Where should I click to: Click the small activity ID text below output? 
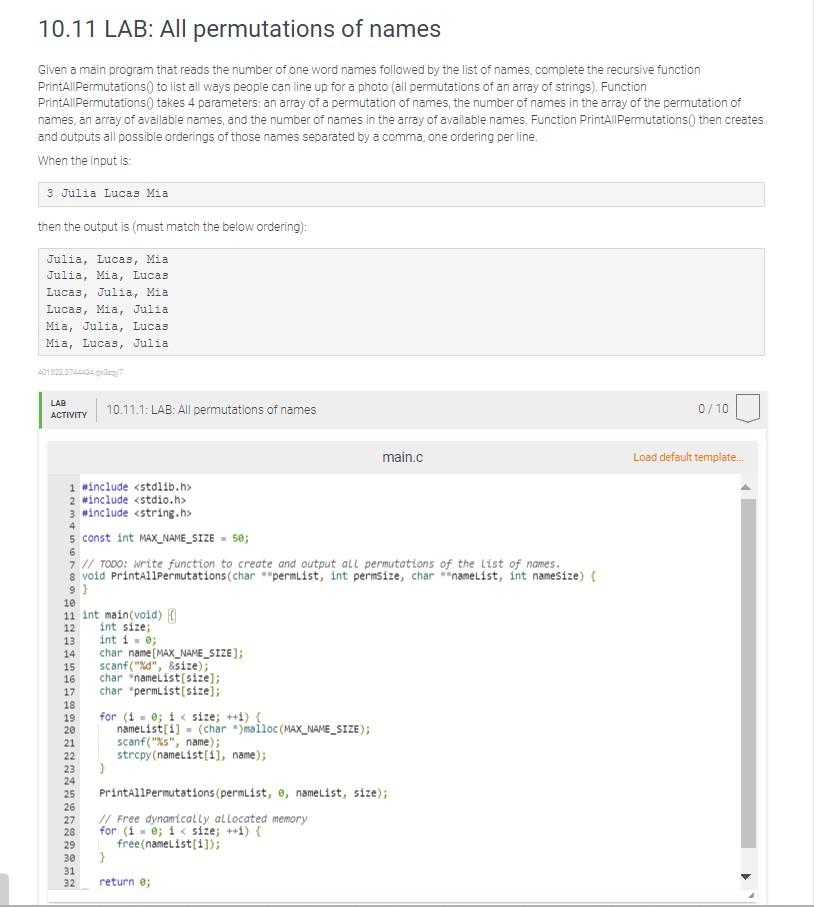click(81, 373)
